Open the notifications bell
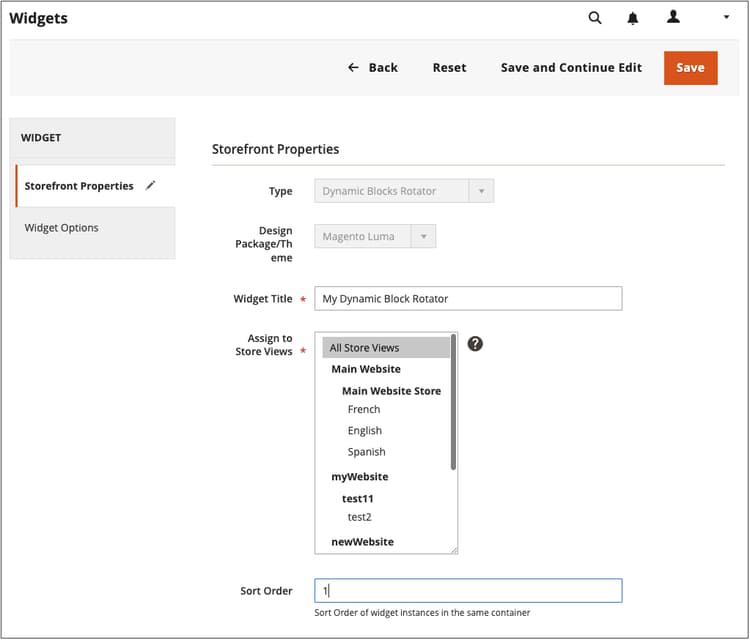Screen dimensions: 750x640 click(633, 18)
